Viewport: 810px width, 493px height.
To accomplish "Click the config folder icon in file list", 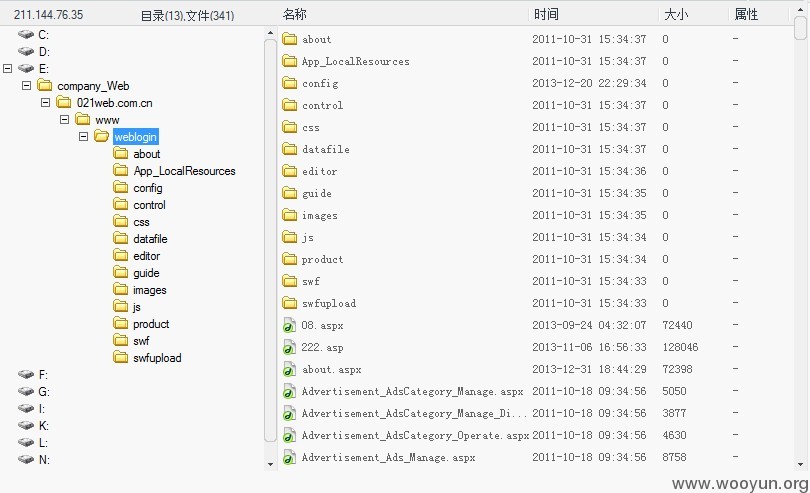I will (x=290, y=83).
